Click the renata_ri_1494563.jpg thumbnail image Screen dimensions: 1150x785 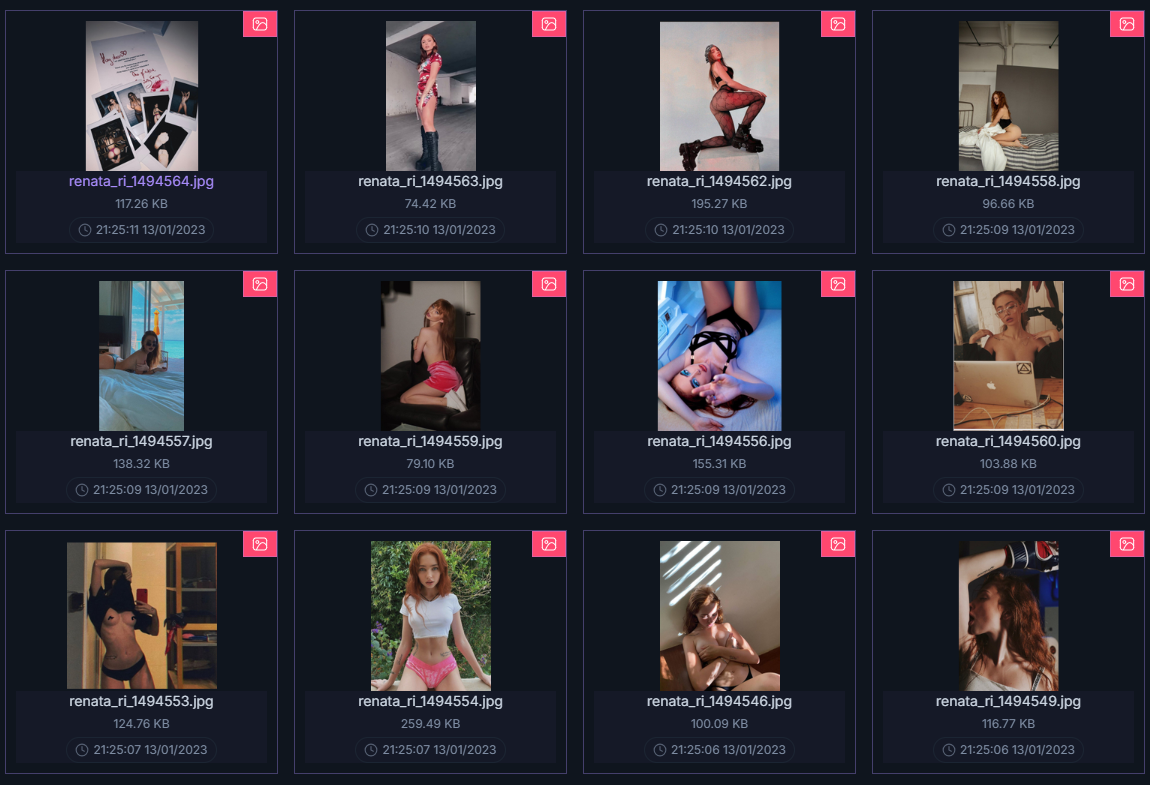click(431, 96)
